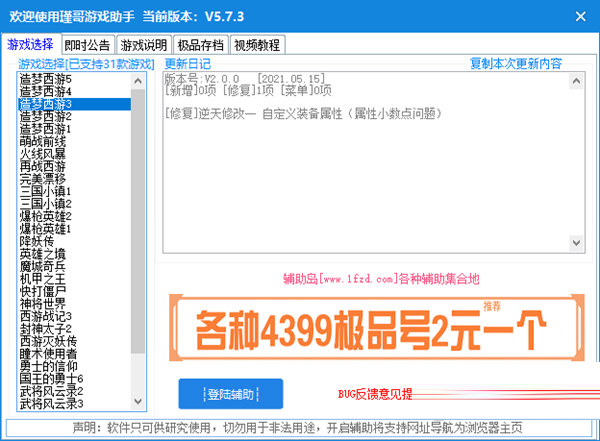Viewport: 600px width, 441px height.
Task: Select 武将风云录3 in the game list
Action: pyautogui.click(x=75, y=403)
